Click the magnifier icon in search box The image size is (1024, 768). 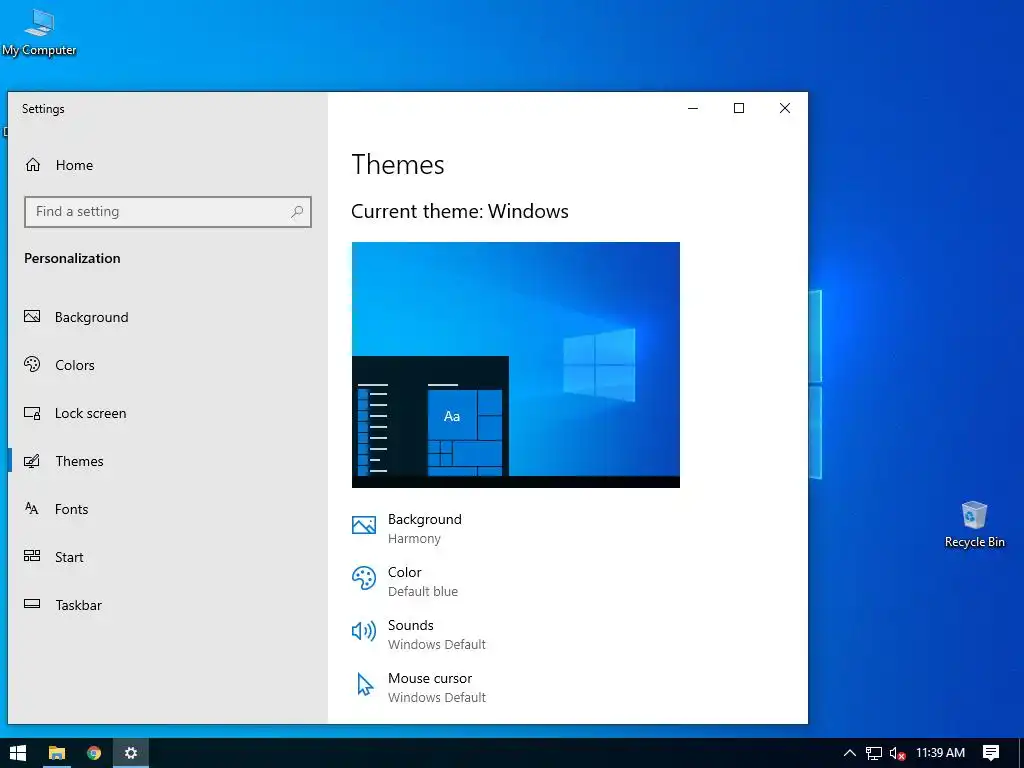pyautogui.click(x=297, y=212)
